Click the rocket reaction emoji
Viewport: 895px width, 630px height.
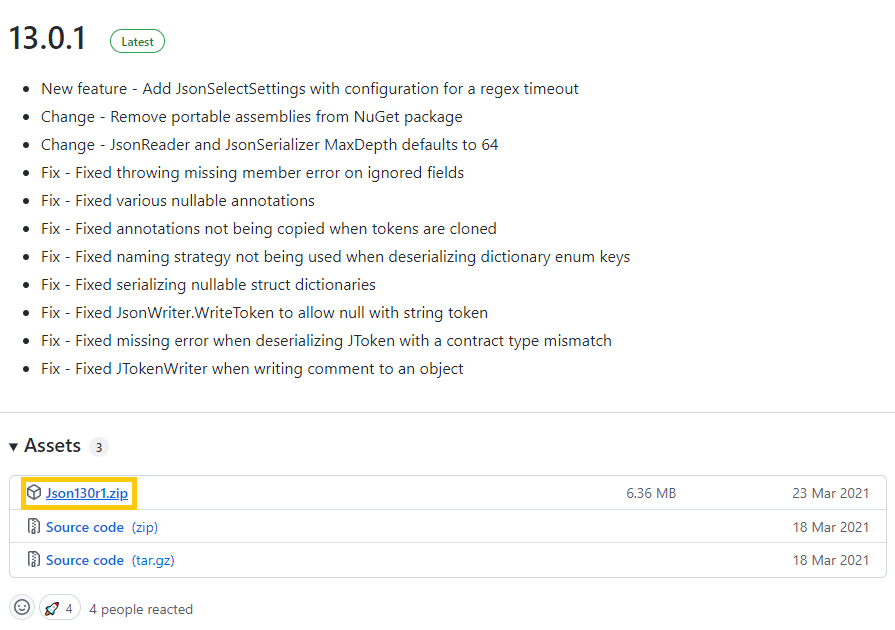pos(52,608)
